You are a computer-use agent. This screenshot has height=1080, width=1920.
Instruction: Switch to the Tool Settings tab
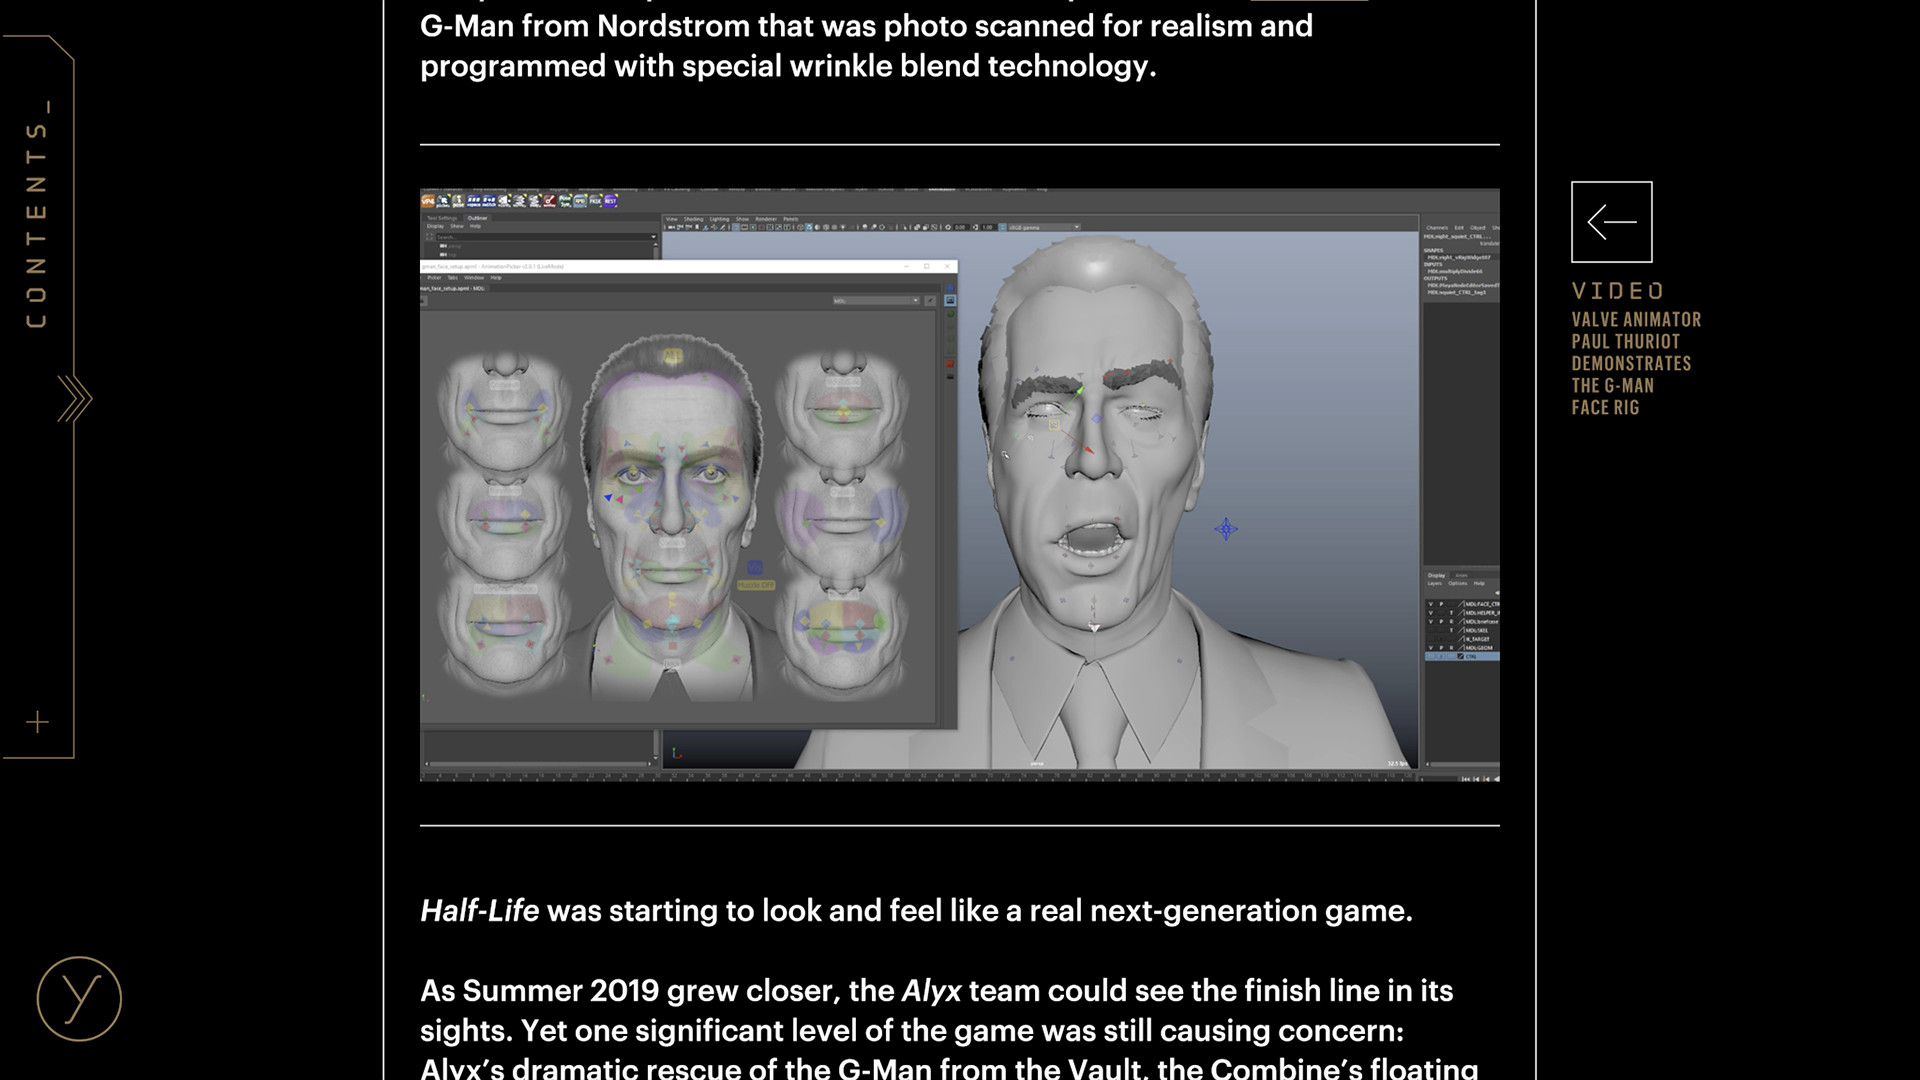coord(441,218)
